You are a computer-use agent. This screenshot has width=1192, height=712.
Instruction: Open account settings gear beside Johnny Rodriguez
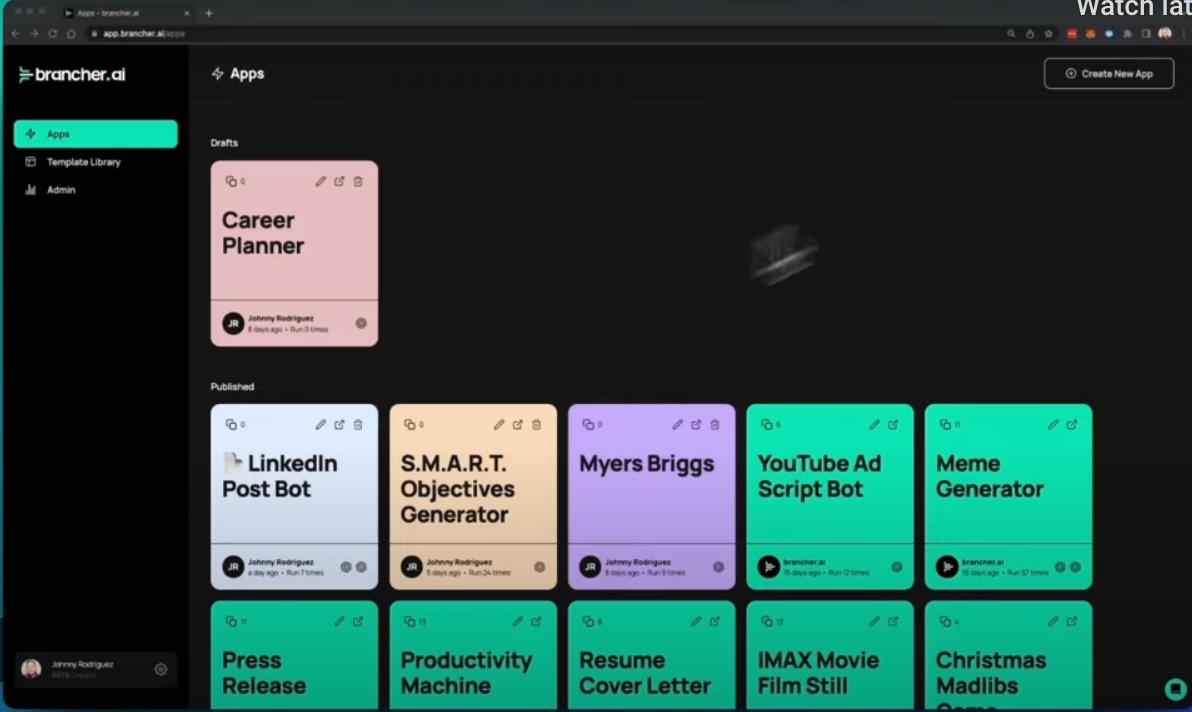point(160,669)
